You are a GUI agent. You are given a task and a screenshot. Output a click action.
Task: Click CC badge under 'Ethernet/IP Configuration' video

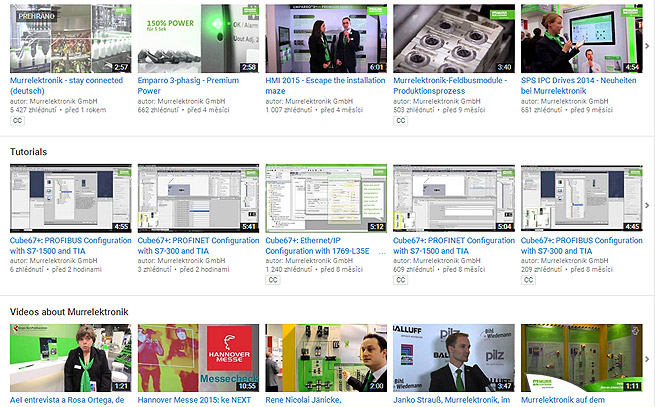coord(273,280)
